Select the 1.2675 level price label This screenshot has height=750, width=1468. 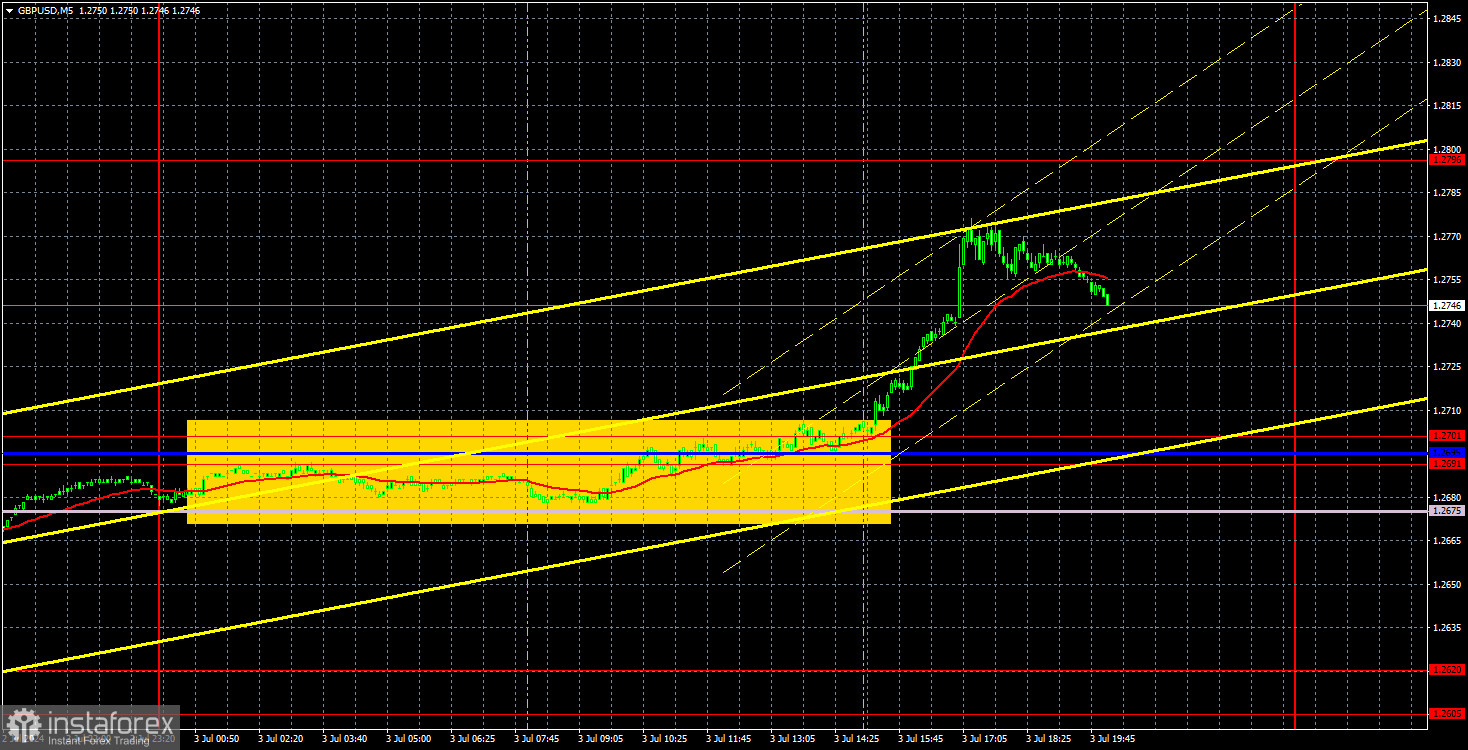[1447, 511]
